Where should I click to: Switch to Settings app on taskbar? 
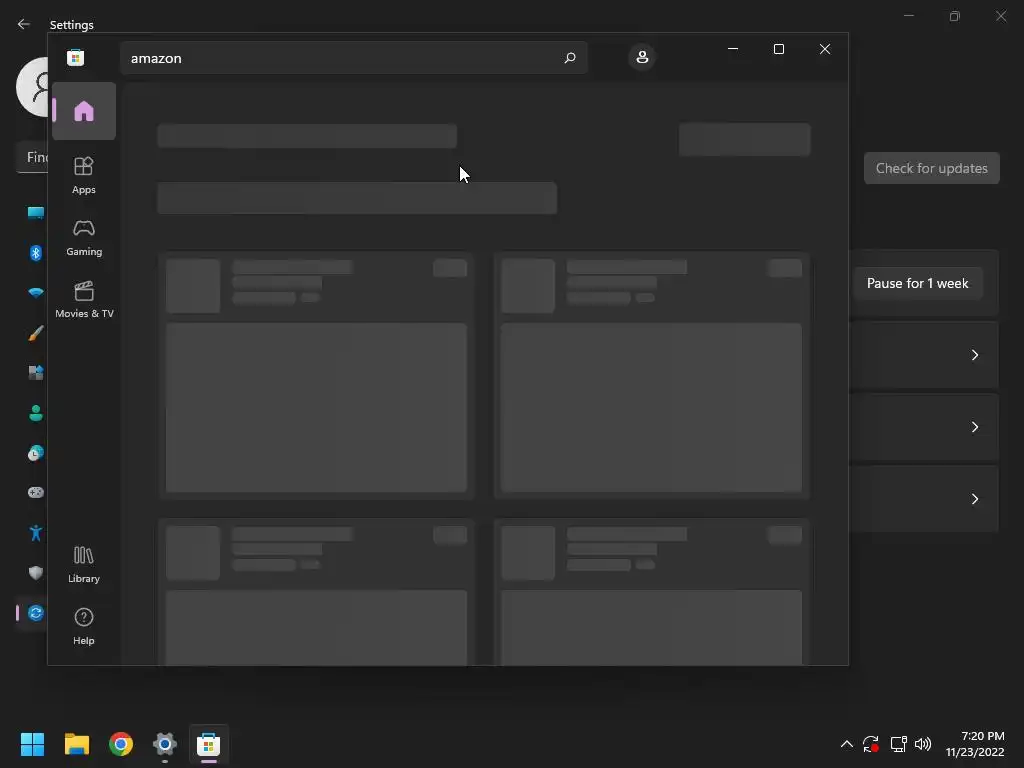[165, 744]
